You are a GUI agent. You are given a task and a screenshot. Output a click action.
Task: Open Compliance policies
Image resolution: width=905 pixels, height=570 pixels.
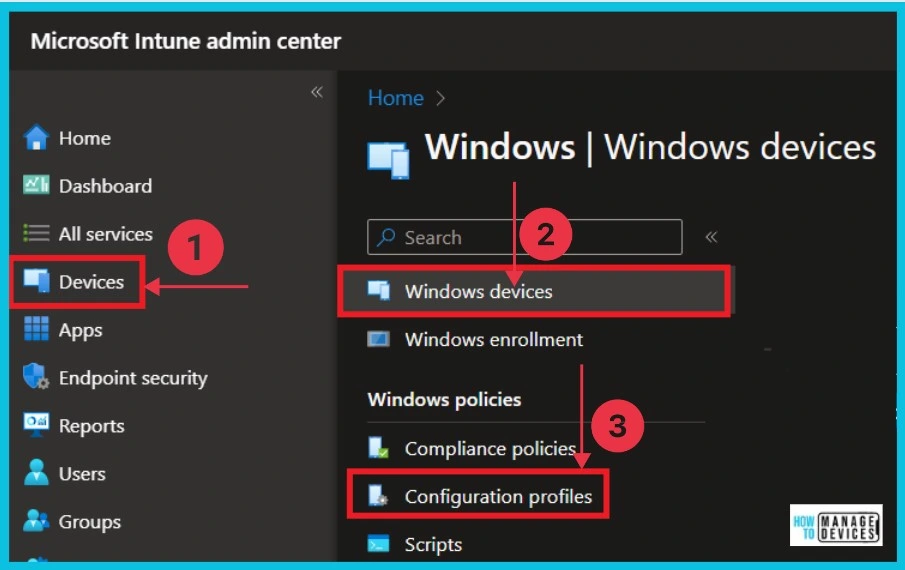(490, 448)
